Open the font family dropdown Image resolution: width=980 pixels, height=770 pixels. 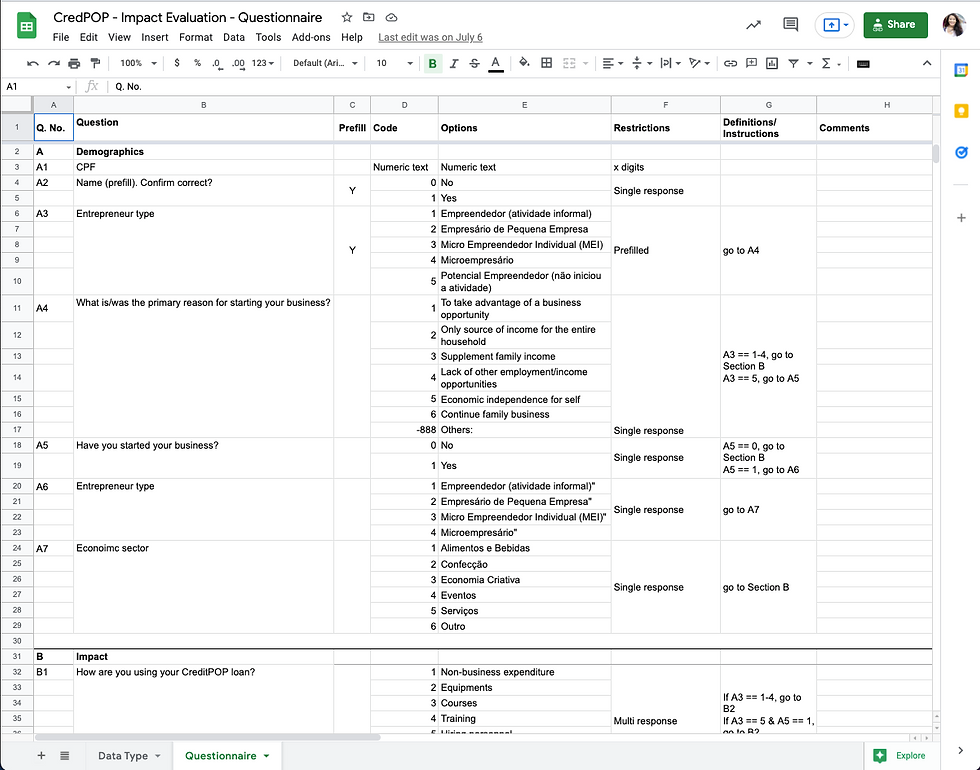(325, 63)
